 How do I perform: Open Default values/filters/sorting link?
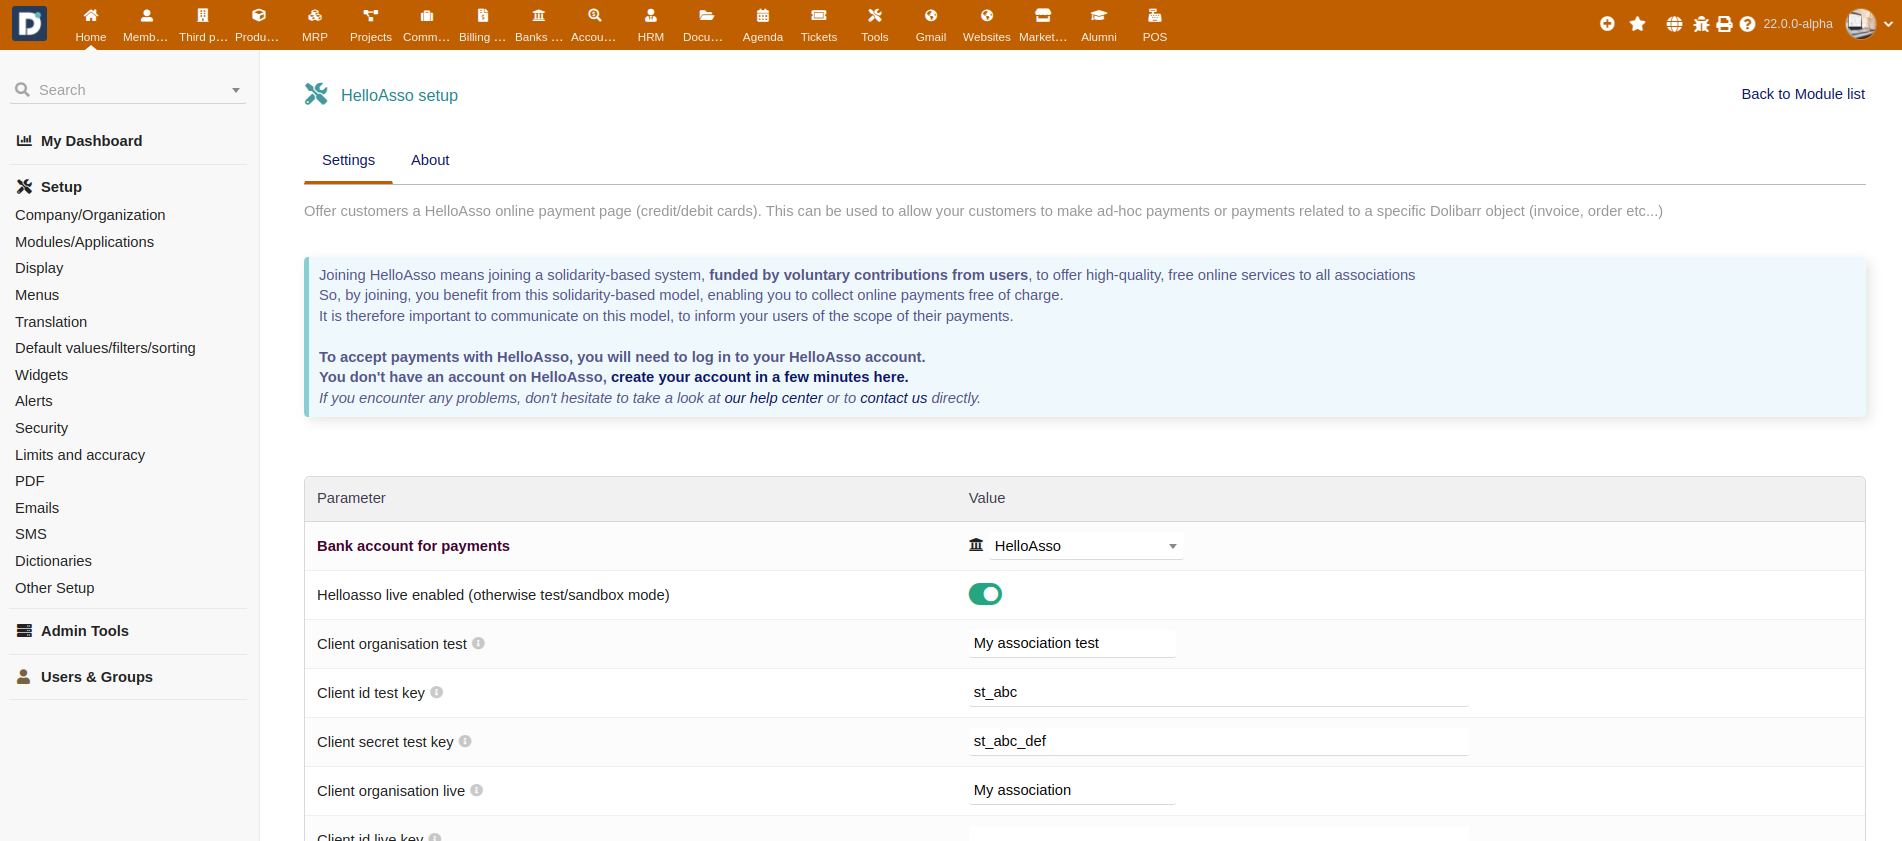pyautogui.click(x=105, y=348)
